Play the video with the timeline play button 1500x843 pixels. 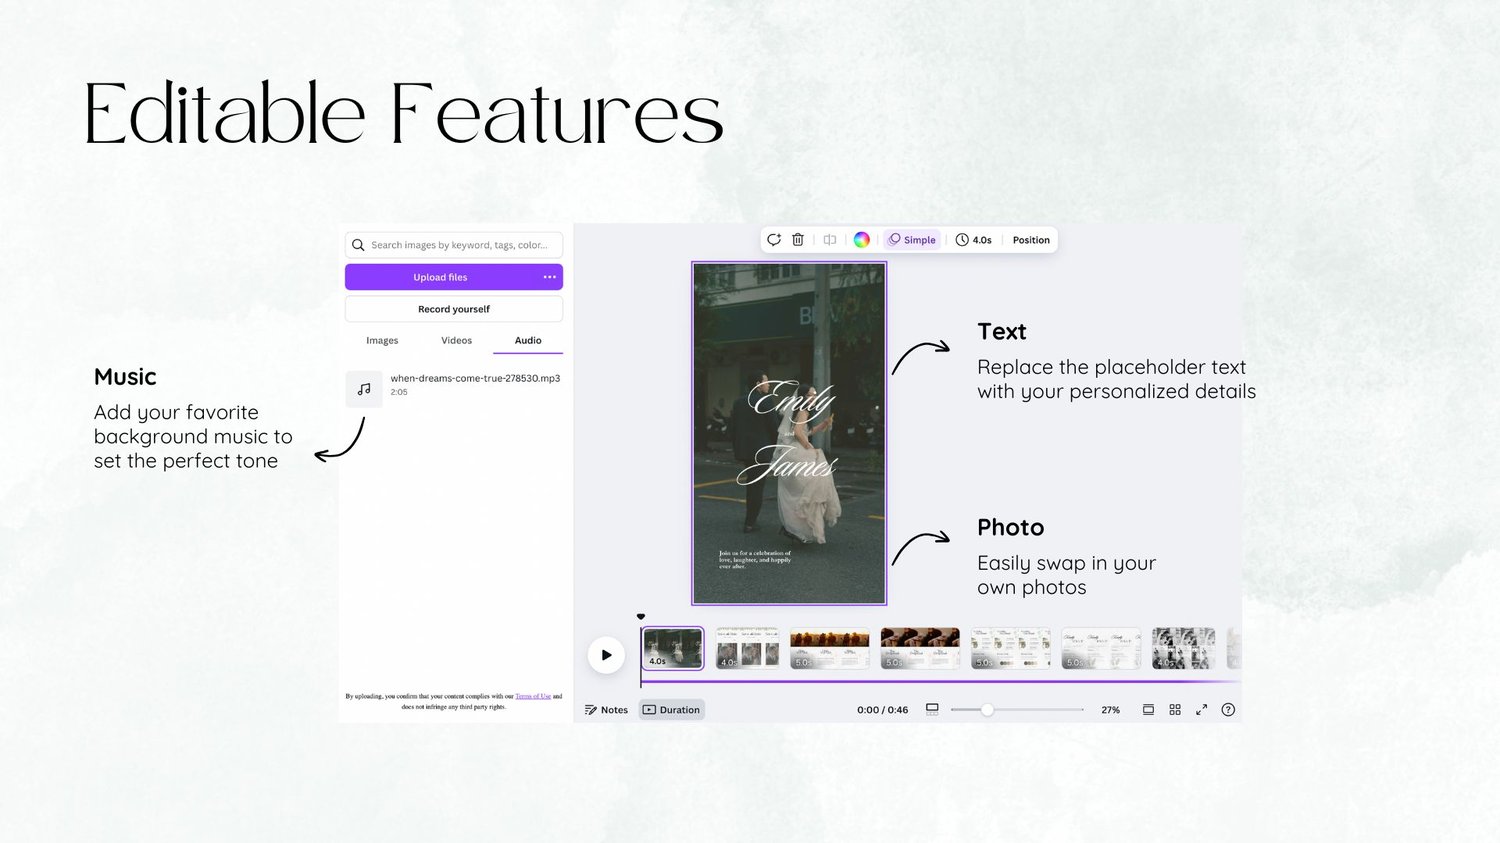[x=606, y=655]
